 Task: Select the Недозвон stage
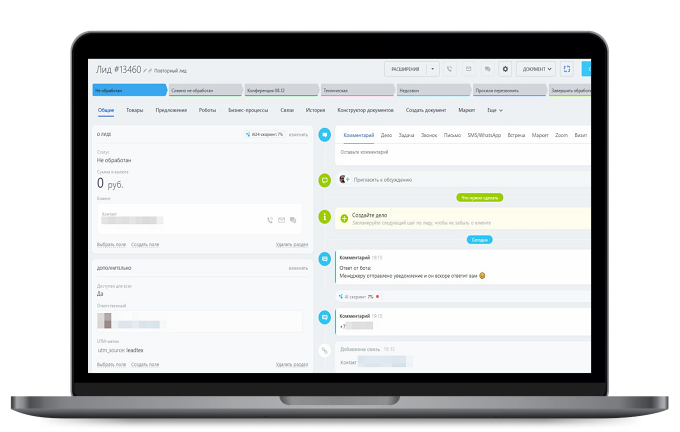[434, 90]
